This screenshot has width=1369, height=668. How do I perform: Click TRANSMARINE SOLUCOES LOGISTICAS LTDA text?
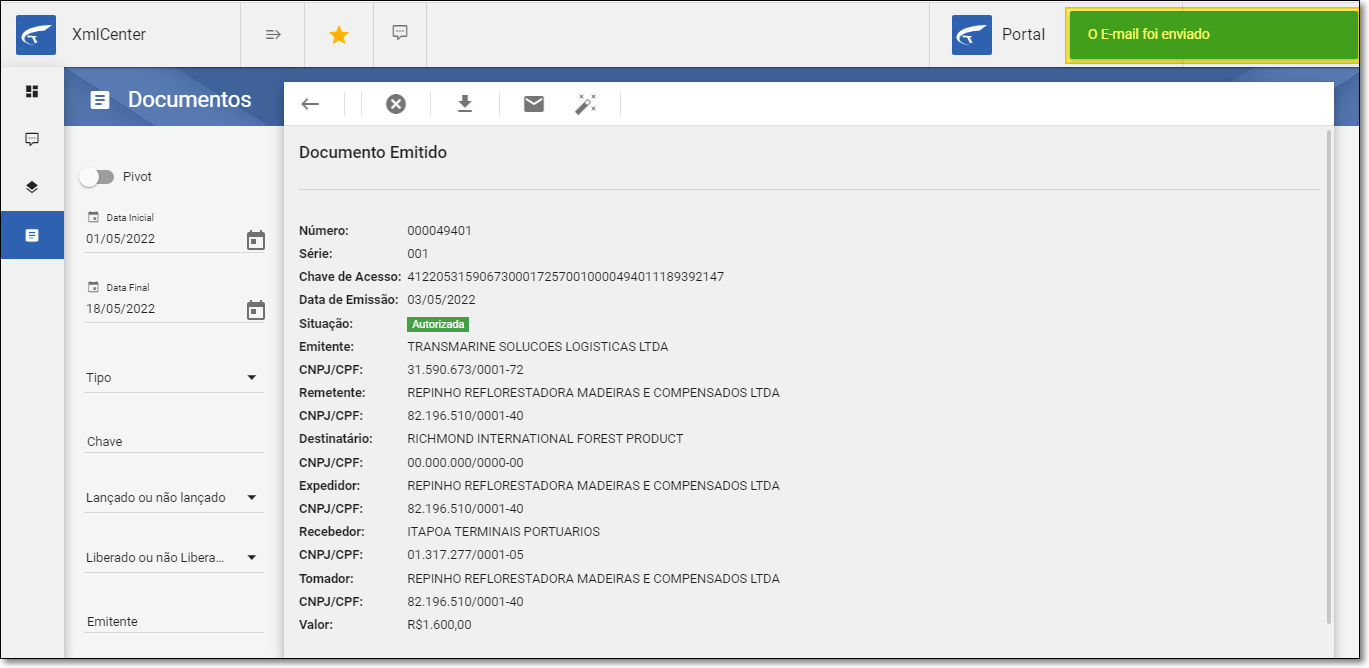538,347
